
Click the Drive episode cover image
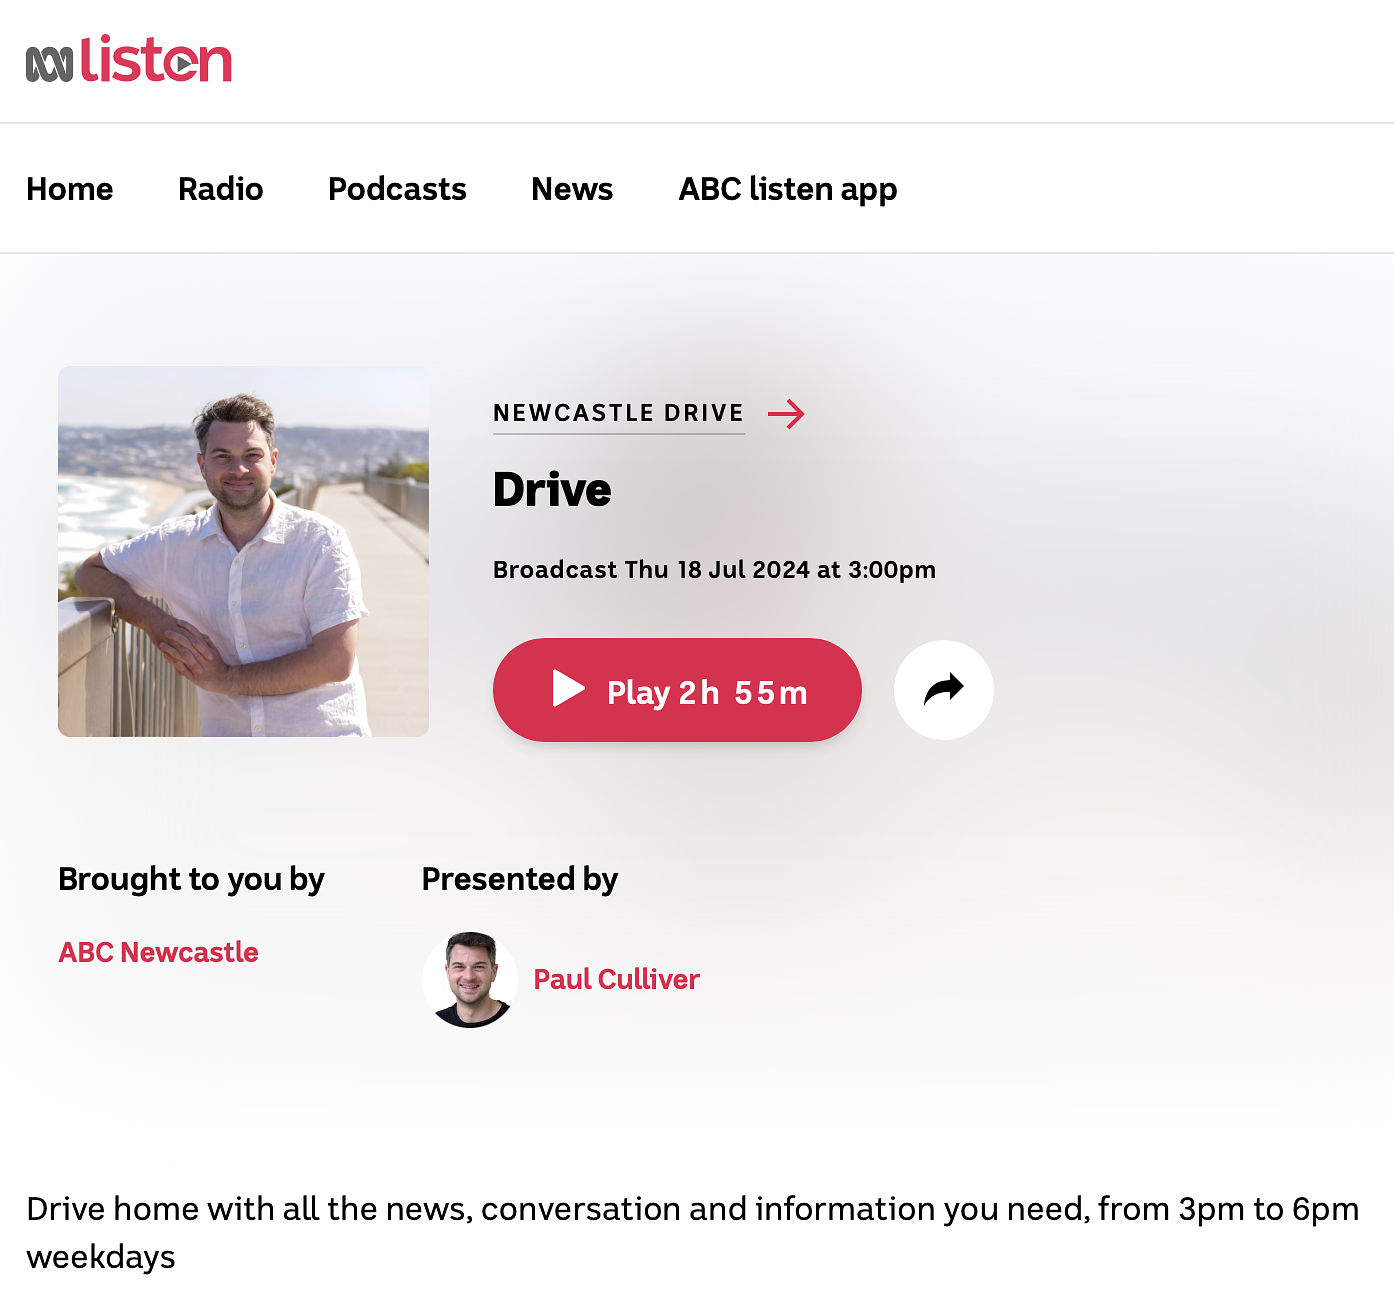point(243,551)
